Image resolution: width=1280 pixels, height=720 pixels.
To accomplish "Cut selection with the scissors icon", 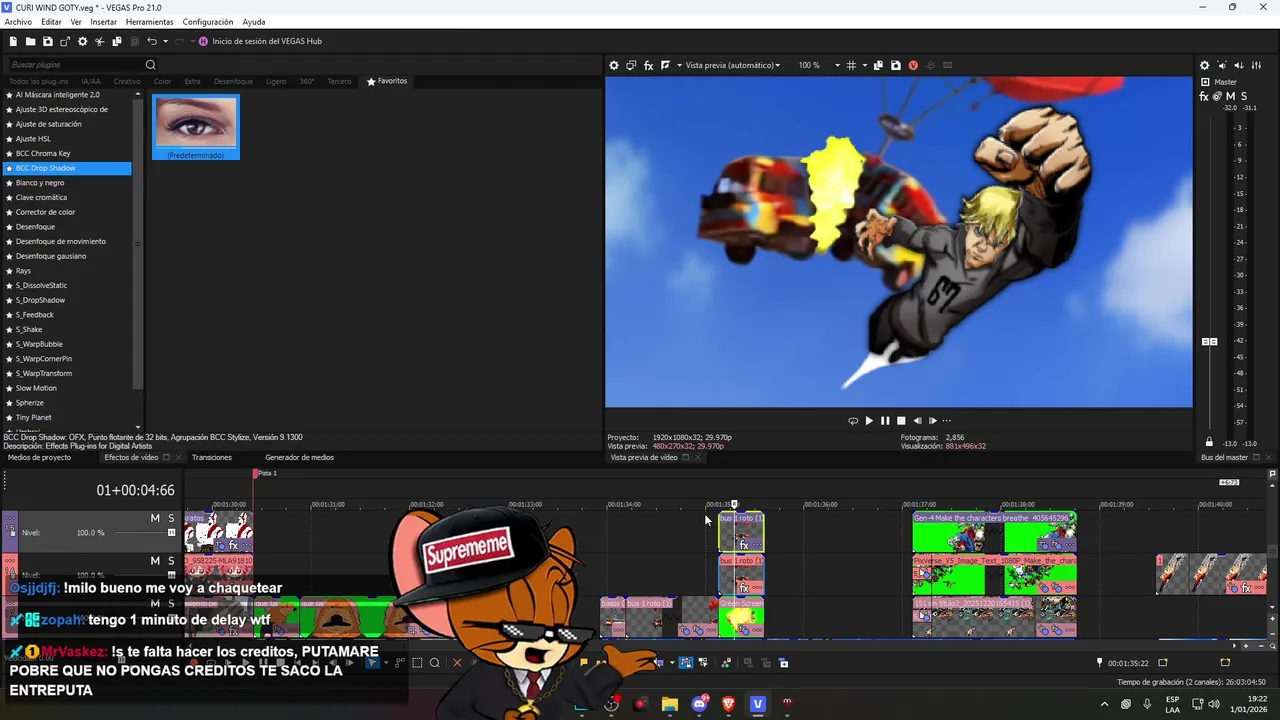I will pyautogui.click(x=99, y=41).
